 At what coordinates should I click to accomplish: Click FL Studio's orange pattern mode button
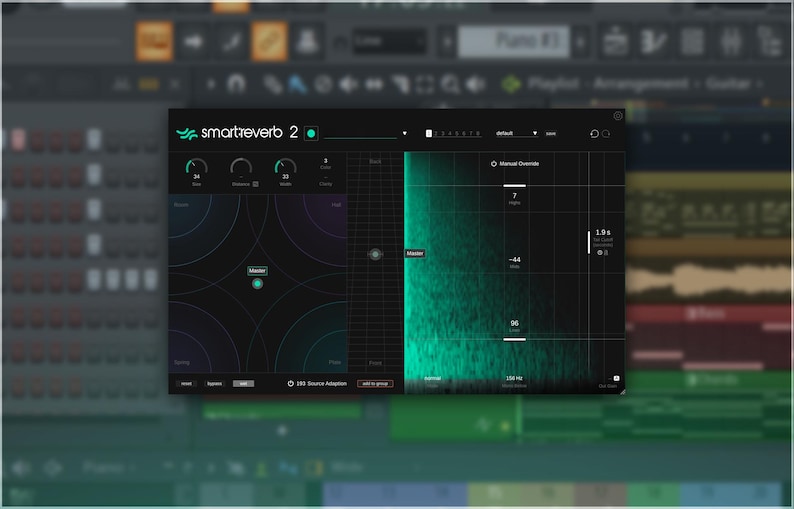(154, 41)
